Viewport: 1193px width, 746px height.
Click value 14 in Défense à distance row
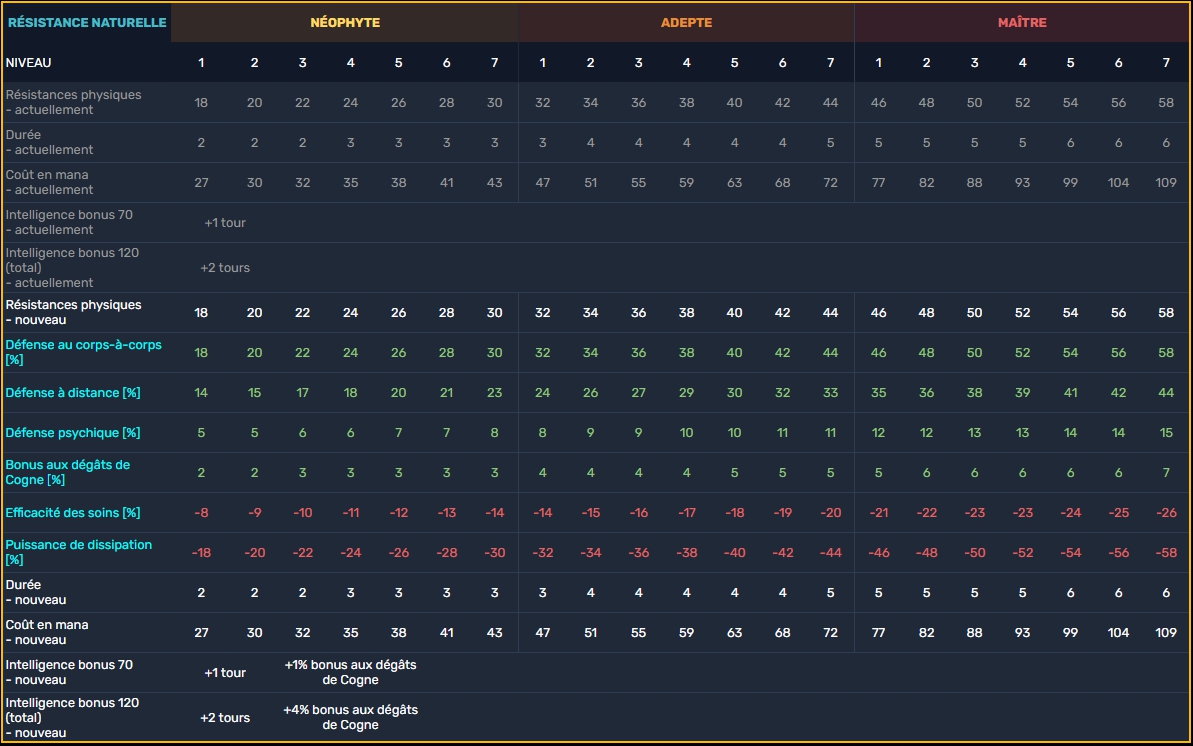[201, 393]
